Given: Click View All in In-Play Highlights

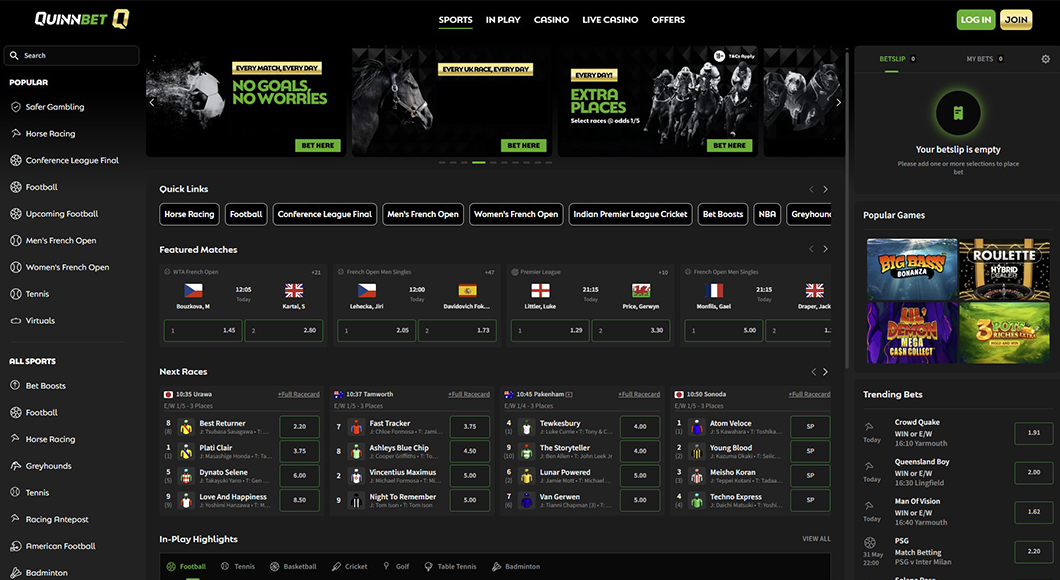Looking at the screenshot, I should [816, 539].
